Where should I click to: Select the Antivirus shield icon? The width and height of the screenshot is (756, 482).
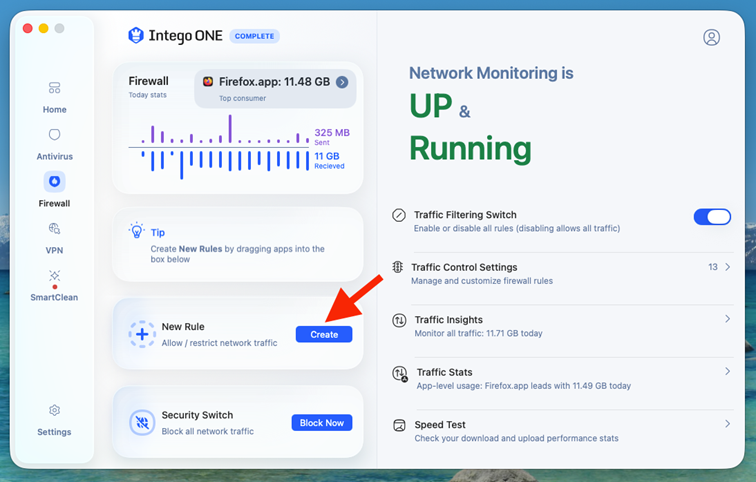[x=54, y=134]
